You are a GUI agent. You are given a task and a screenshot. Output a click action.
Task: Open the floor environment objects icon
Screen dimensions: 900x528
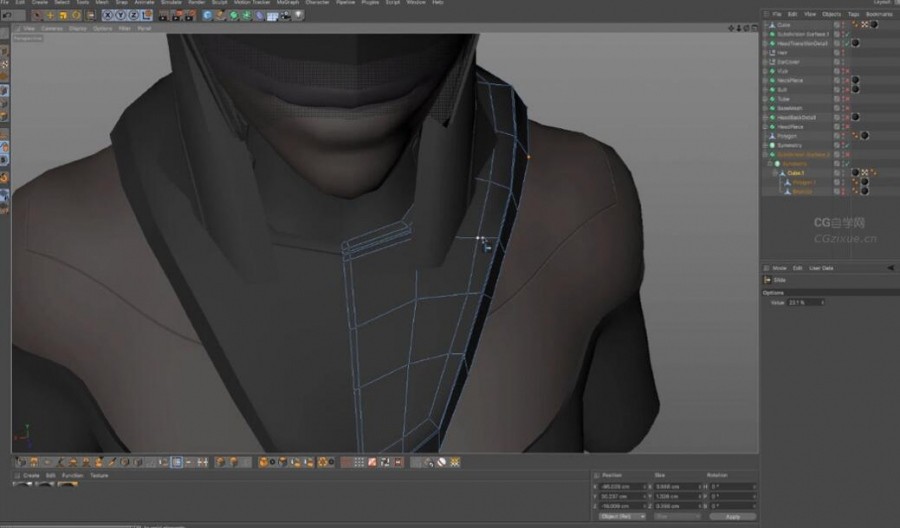(x=273, y=15)
